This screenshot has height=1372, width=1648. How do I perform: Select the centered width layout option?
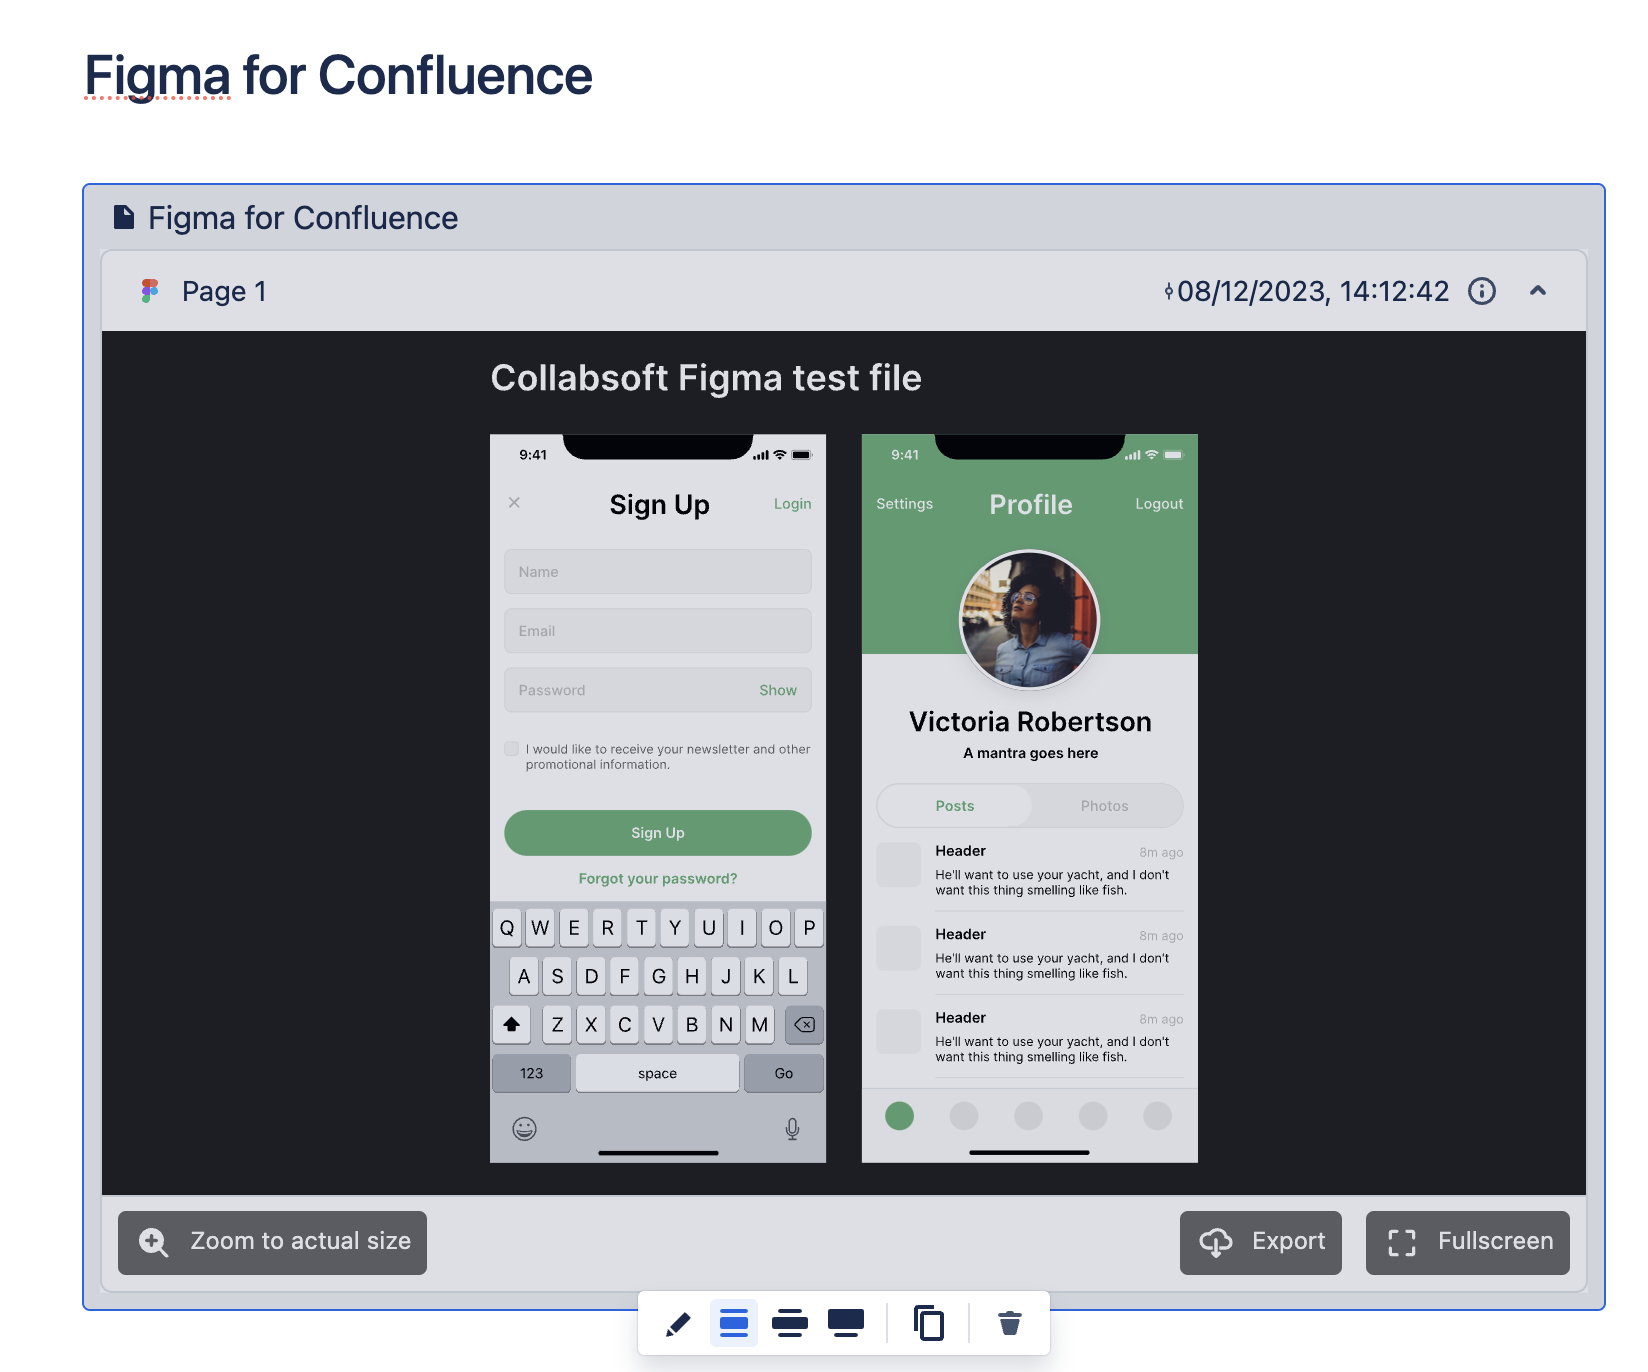coord(734,1324)
